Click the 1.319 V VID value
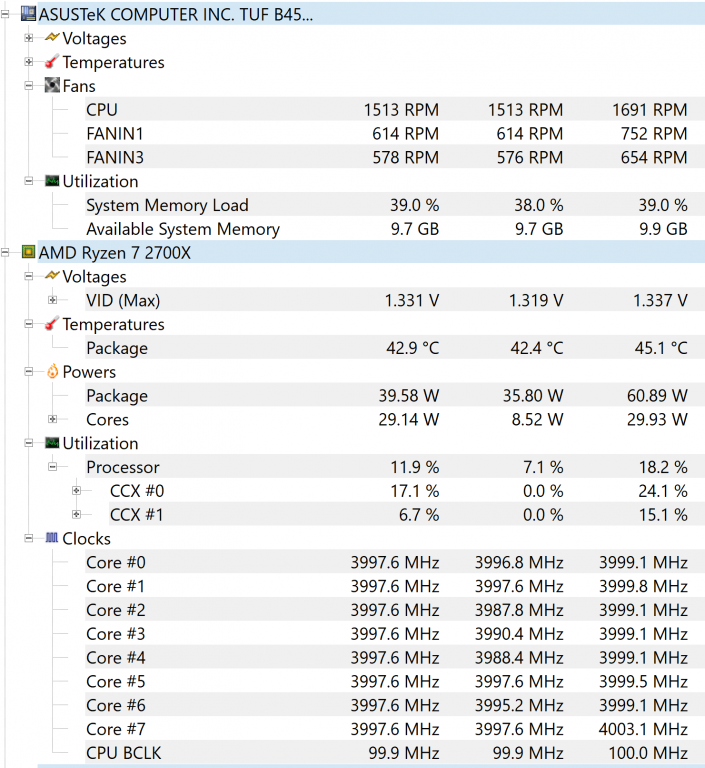 coord(536,300)
